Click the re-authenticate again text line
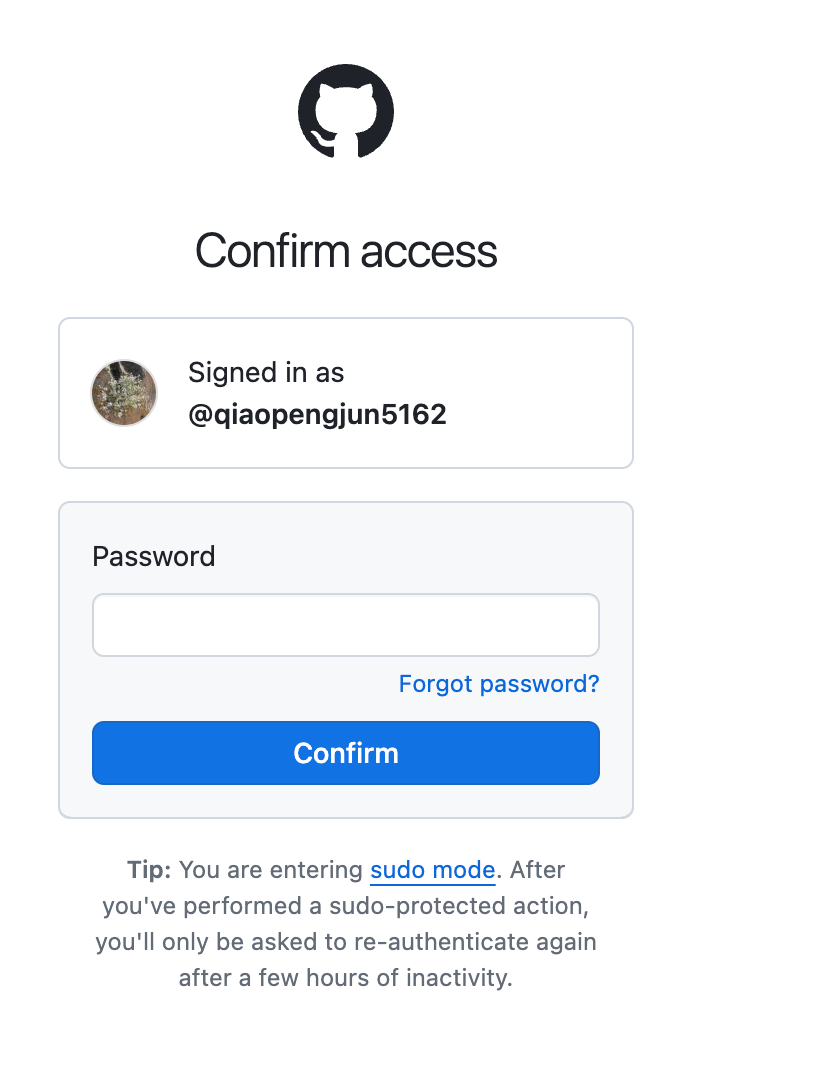Image resolution: width=814 pixels, height=1074 pixels. point(346,942)
